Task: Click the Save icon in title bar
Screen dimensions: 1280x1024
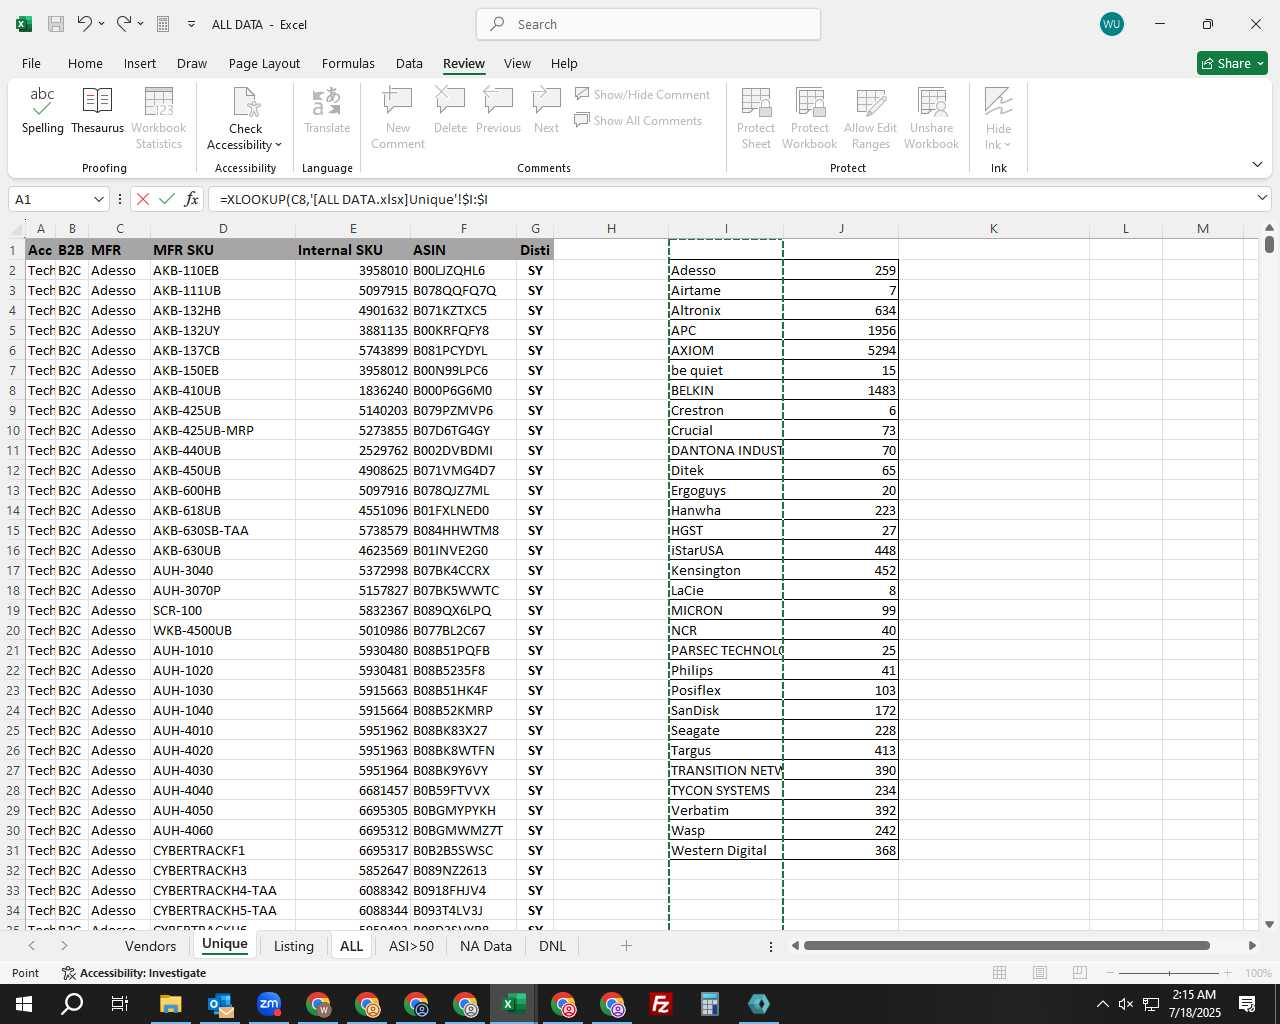Action: click(56, 24)
